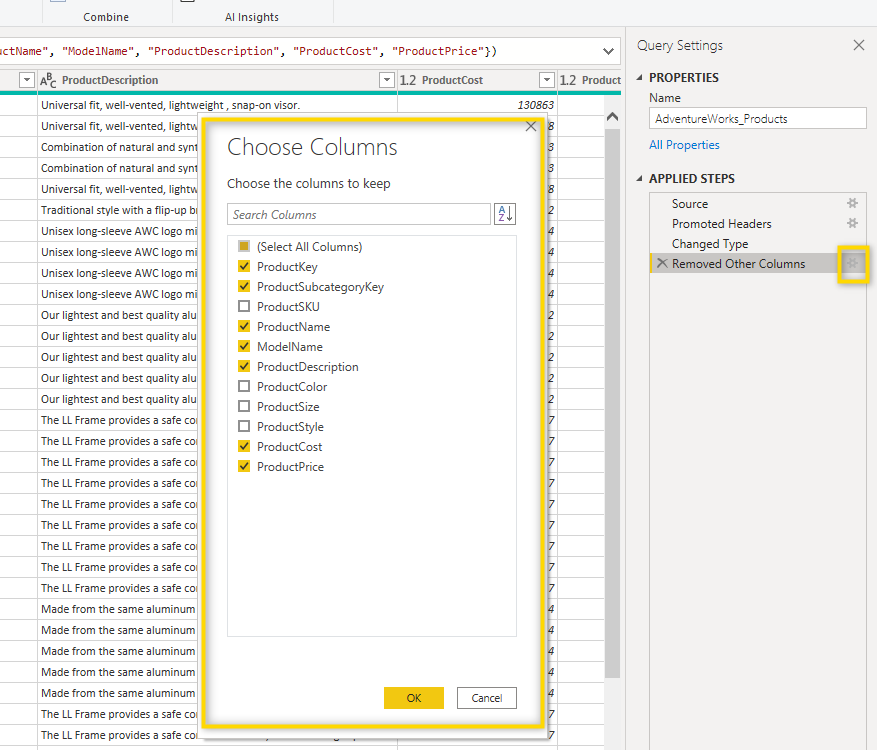Open gear settings for Promoted Headers step
Viewport: 877px width, 750px height.
point(852,223)
